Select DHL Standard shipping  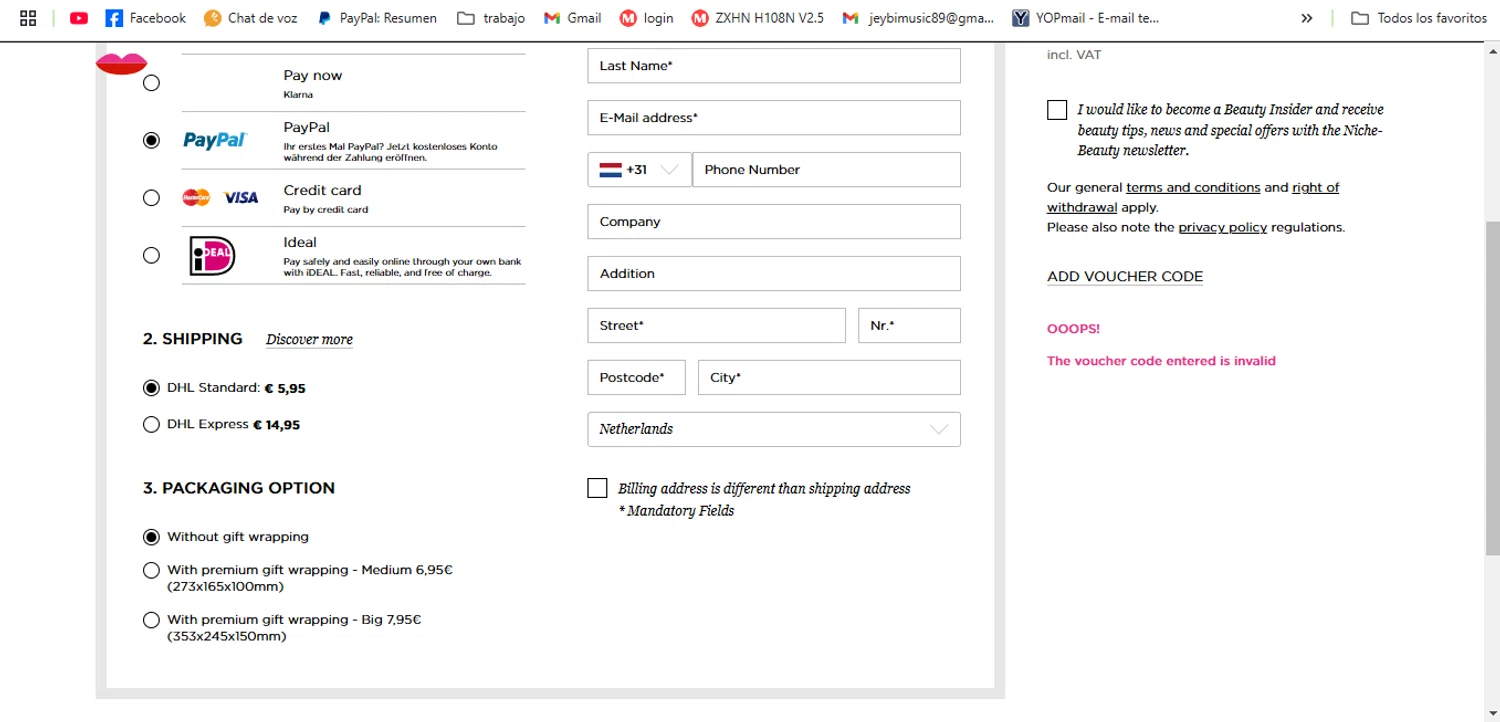151,388
